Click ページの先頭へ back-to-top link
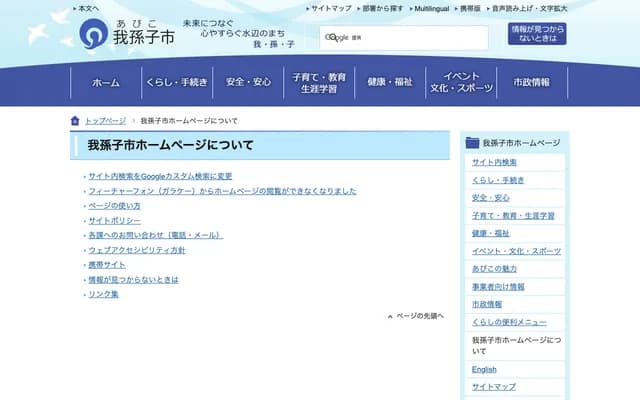The width and height of the screenshot is (640, 400). pos(420,316)
